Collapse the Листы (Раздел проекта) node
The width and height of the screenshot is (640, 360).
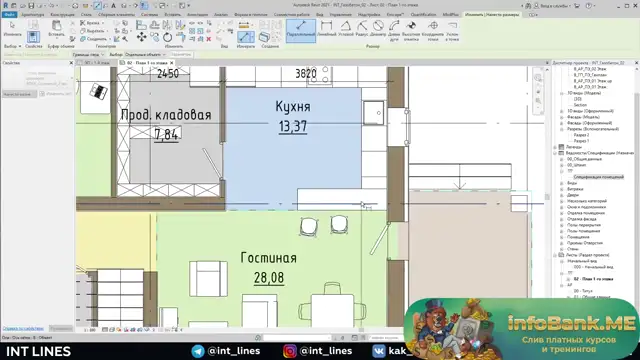coord(555,255)
